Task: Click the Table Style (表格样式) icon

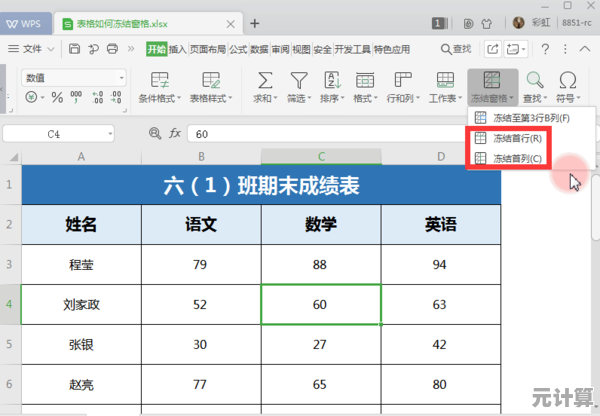Action: coord(211,81)
